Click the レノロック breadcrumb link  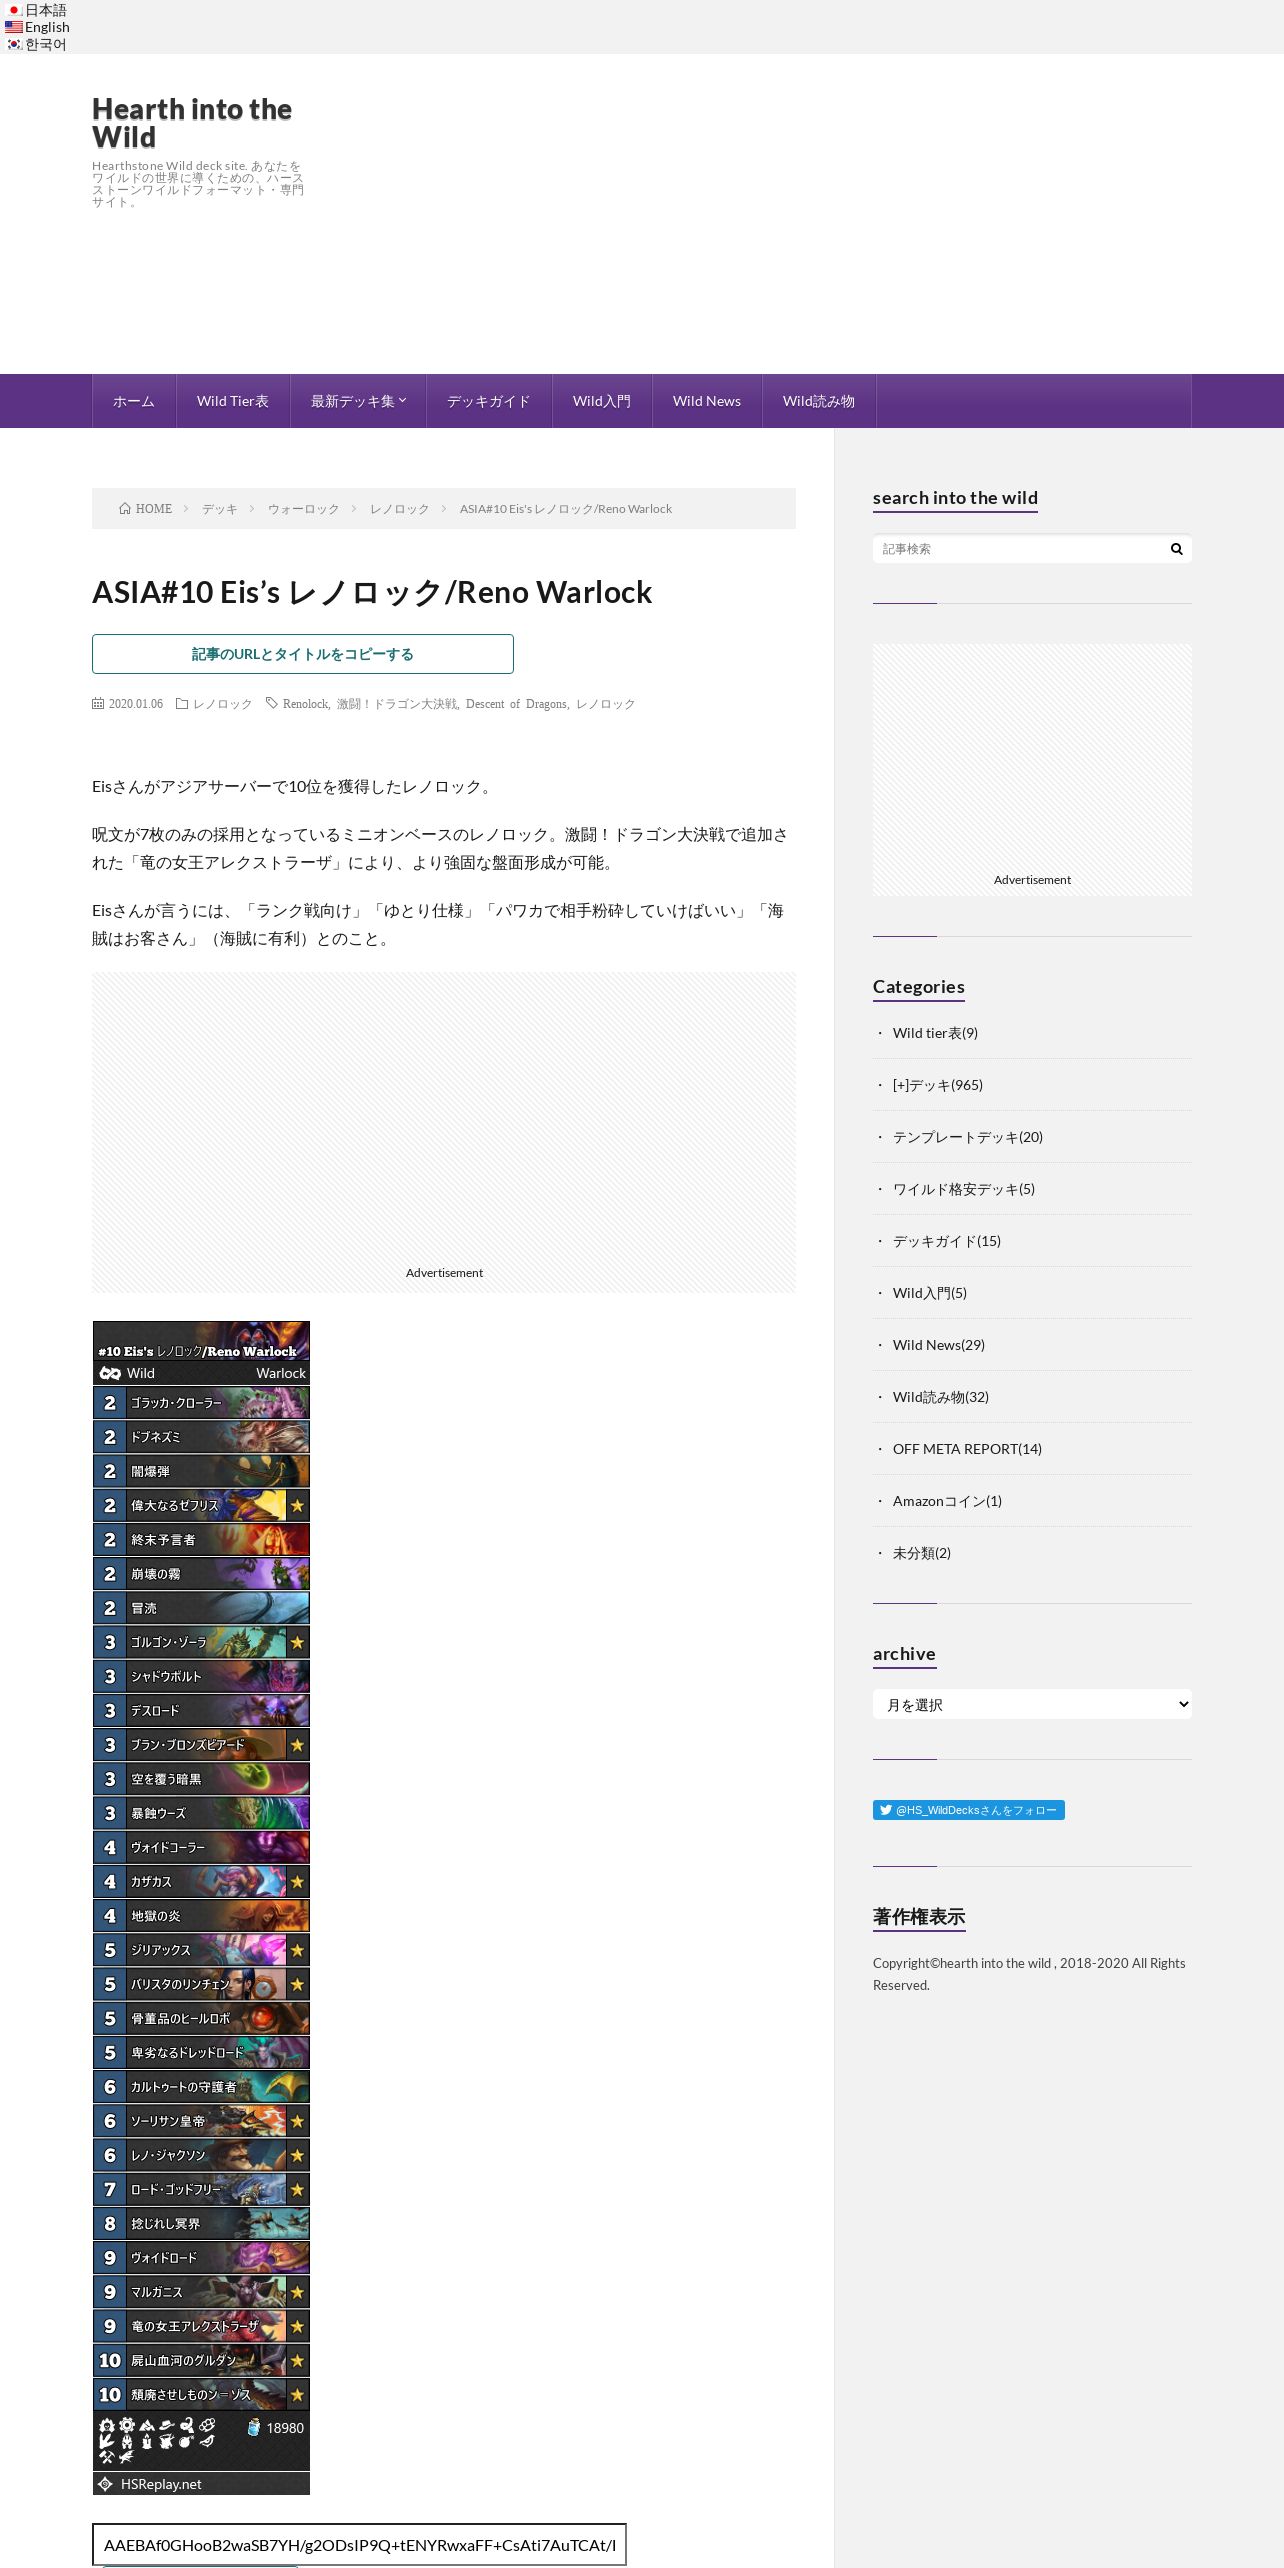pyautogui.click(x=400, y=509)
